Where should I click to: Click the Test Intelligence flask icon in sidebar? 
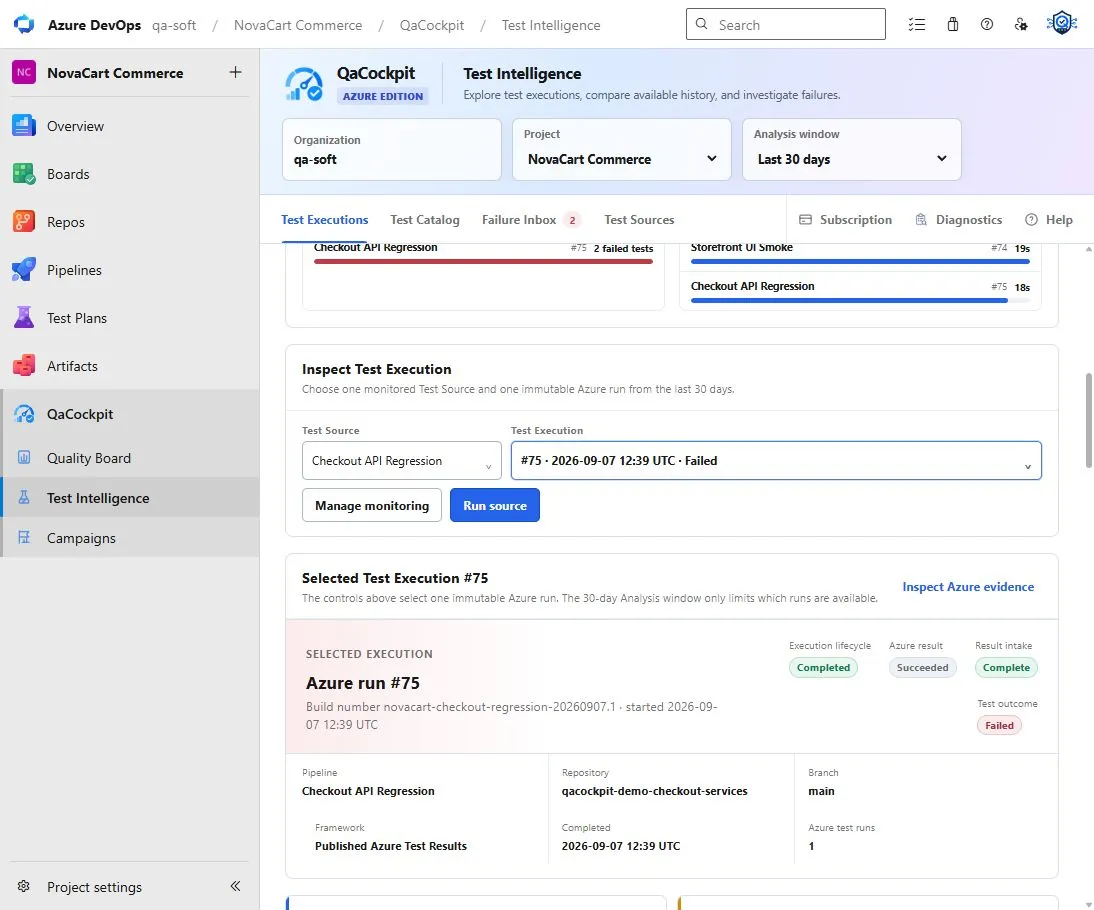click(24, 498)
